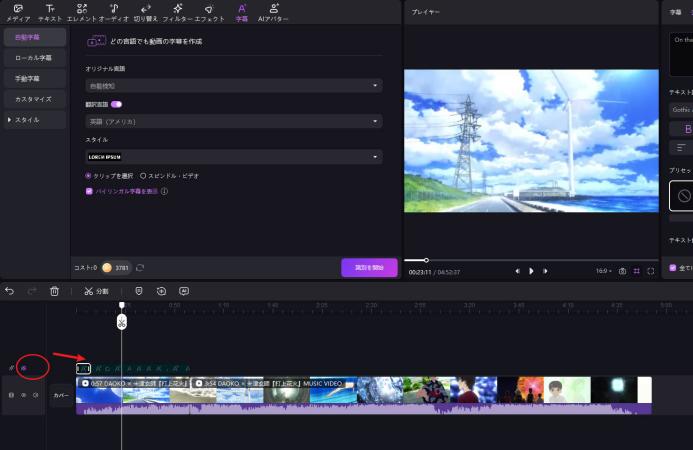Viewport: 693px width, 450px height.
Task: Split the clip with 分割 scissors tool
Action: click(x=96, y=291)
